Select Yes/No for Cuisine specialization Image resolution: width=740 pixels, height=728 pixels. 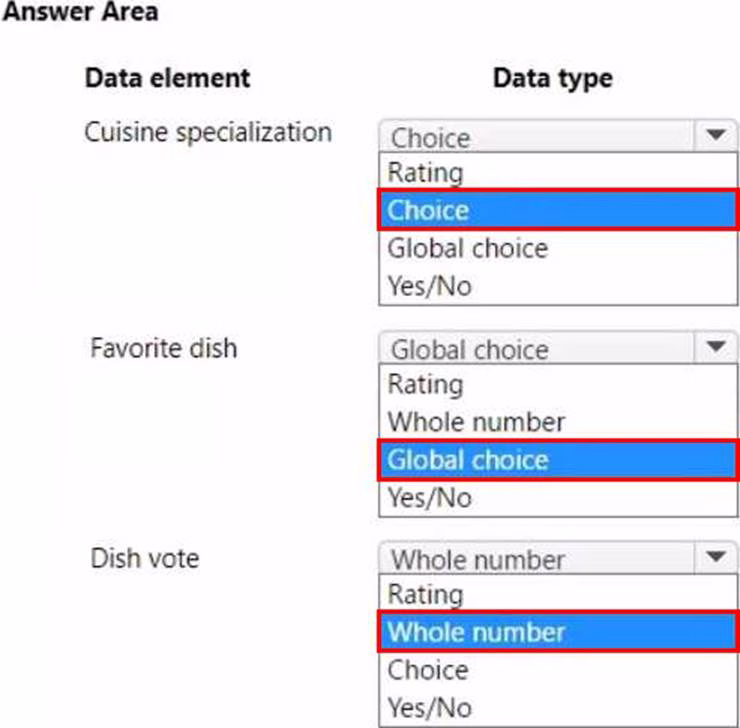pyautogui.click(x=429, y=286)
